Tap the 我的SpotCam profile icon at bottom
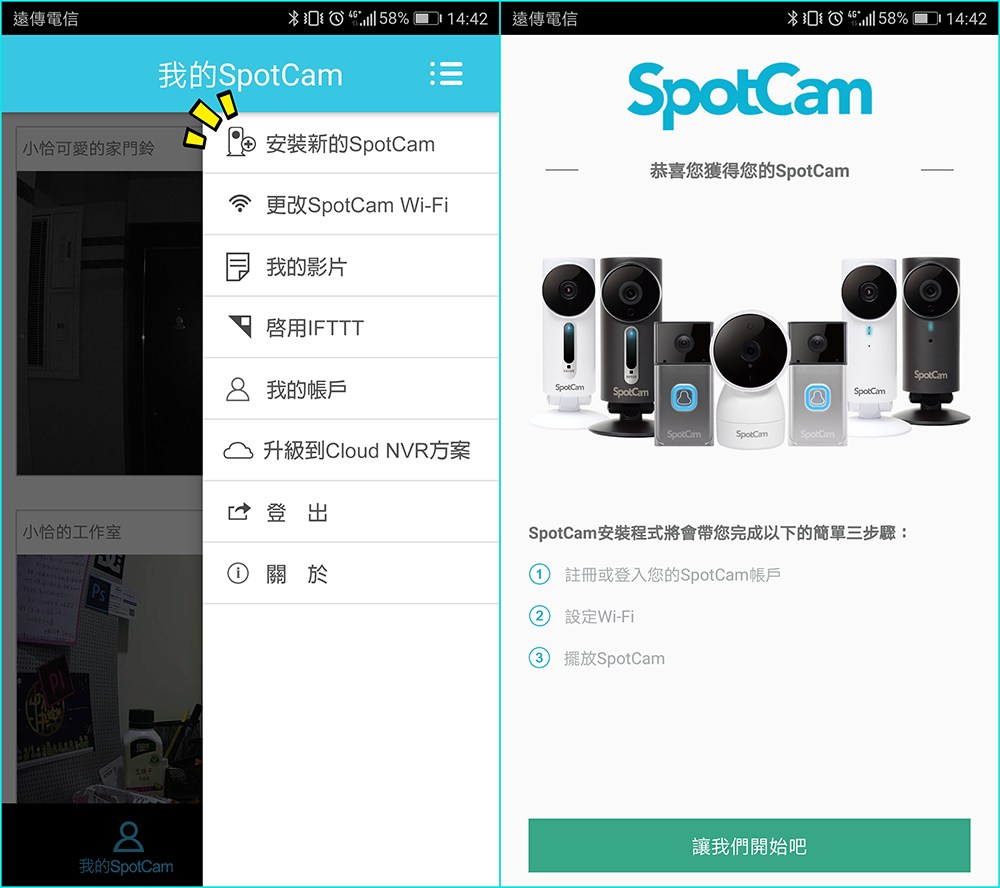 point(128,837)
